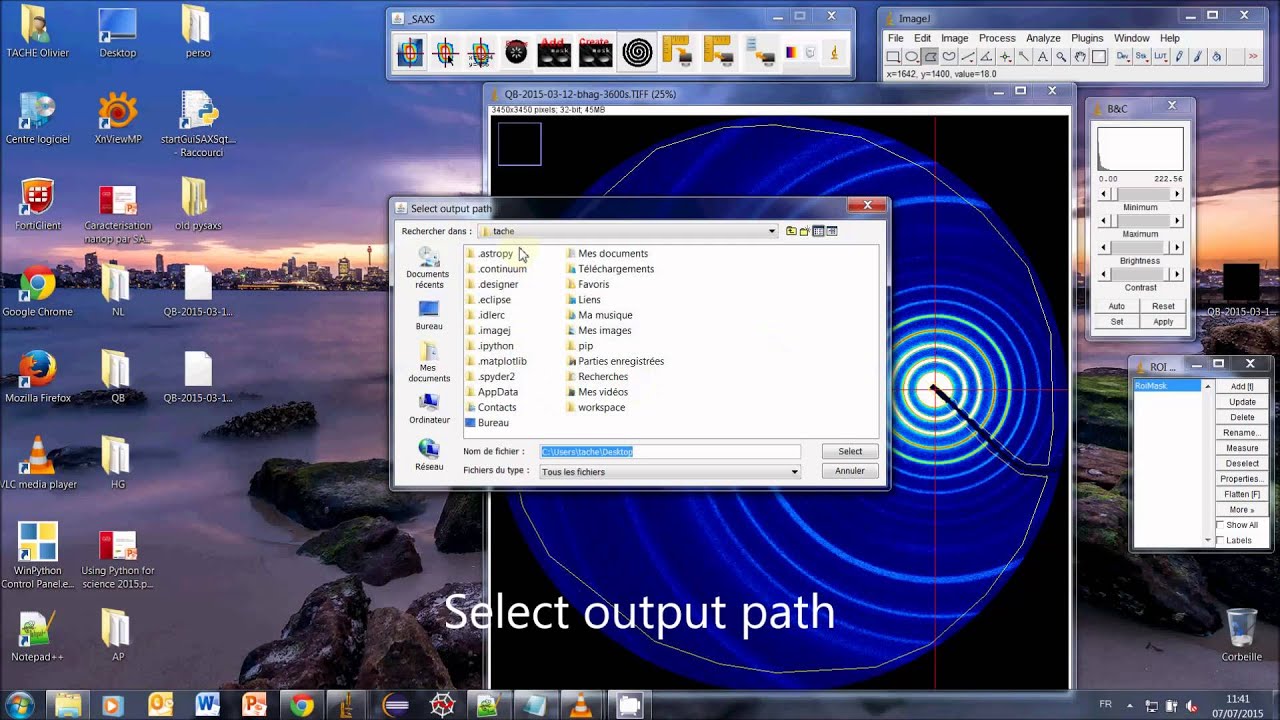This screenshot has width=1280, height=720.
Task: Open the Edit menu in ImageJ
Action: point(922,38)
